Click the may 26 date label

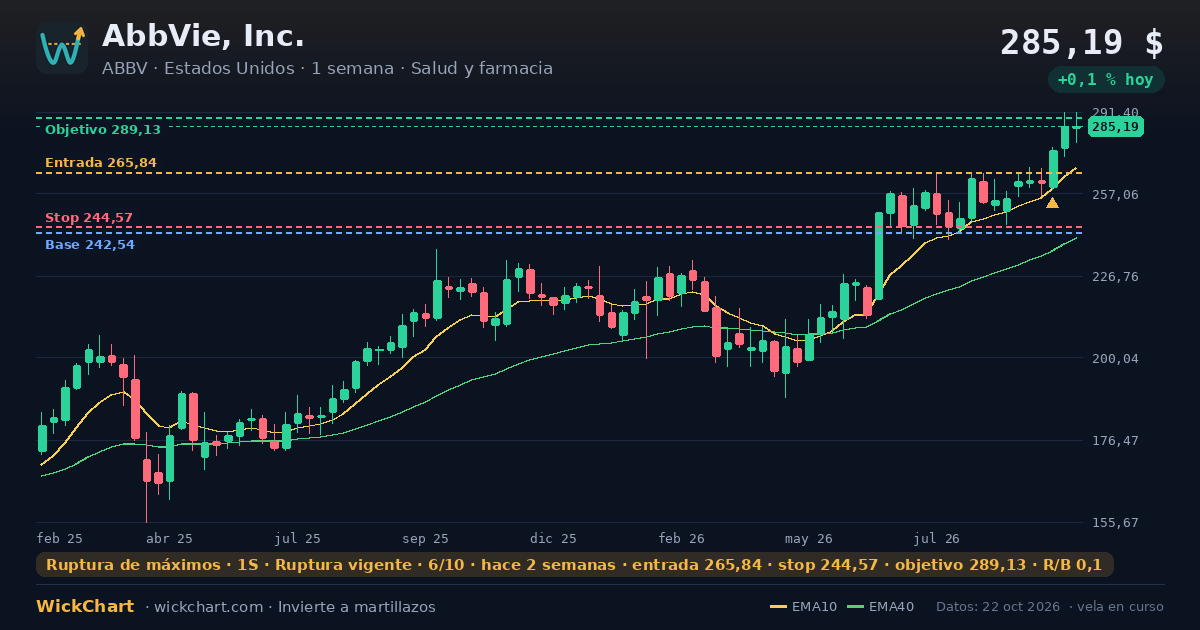(x=810, y=538)
